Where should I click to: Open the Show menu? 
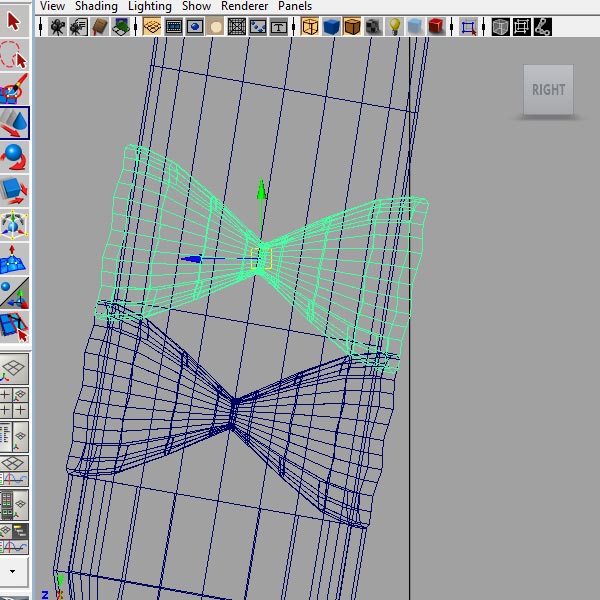tap(196, 6)
